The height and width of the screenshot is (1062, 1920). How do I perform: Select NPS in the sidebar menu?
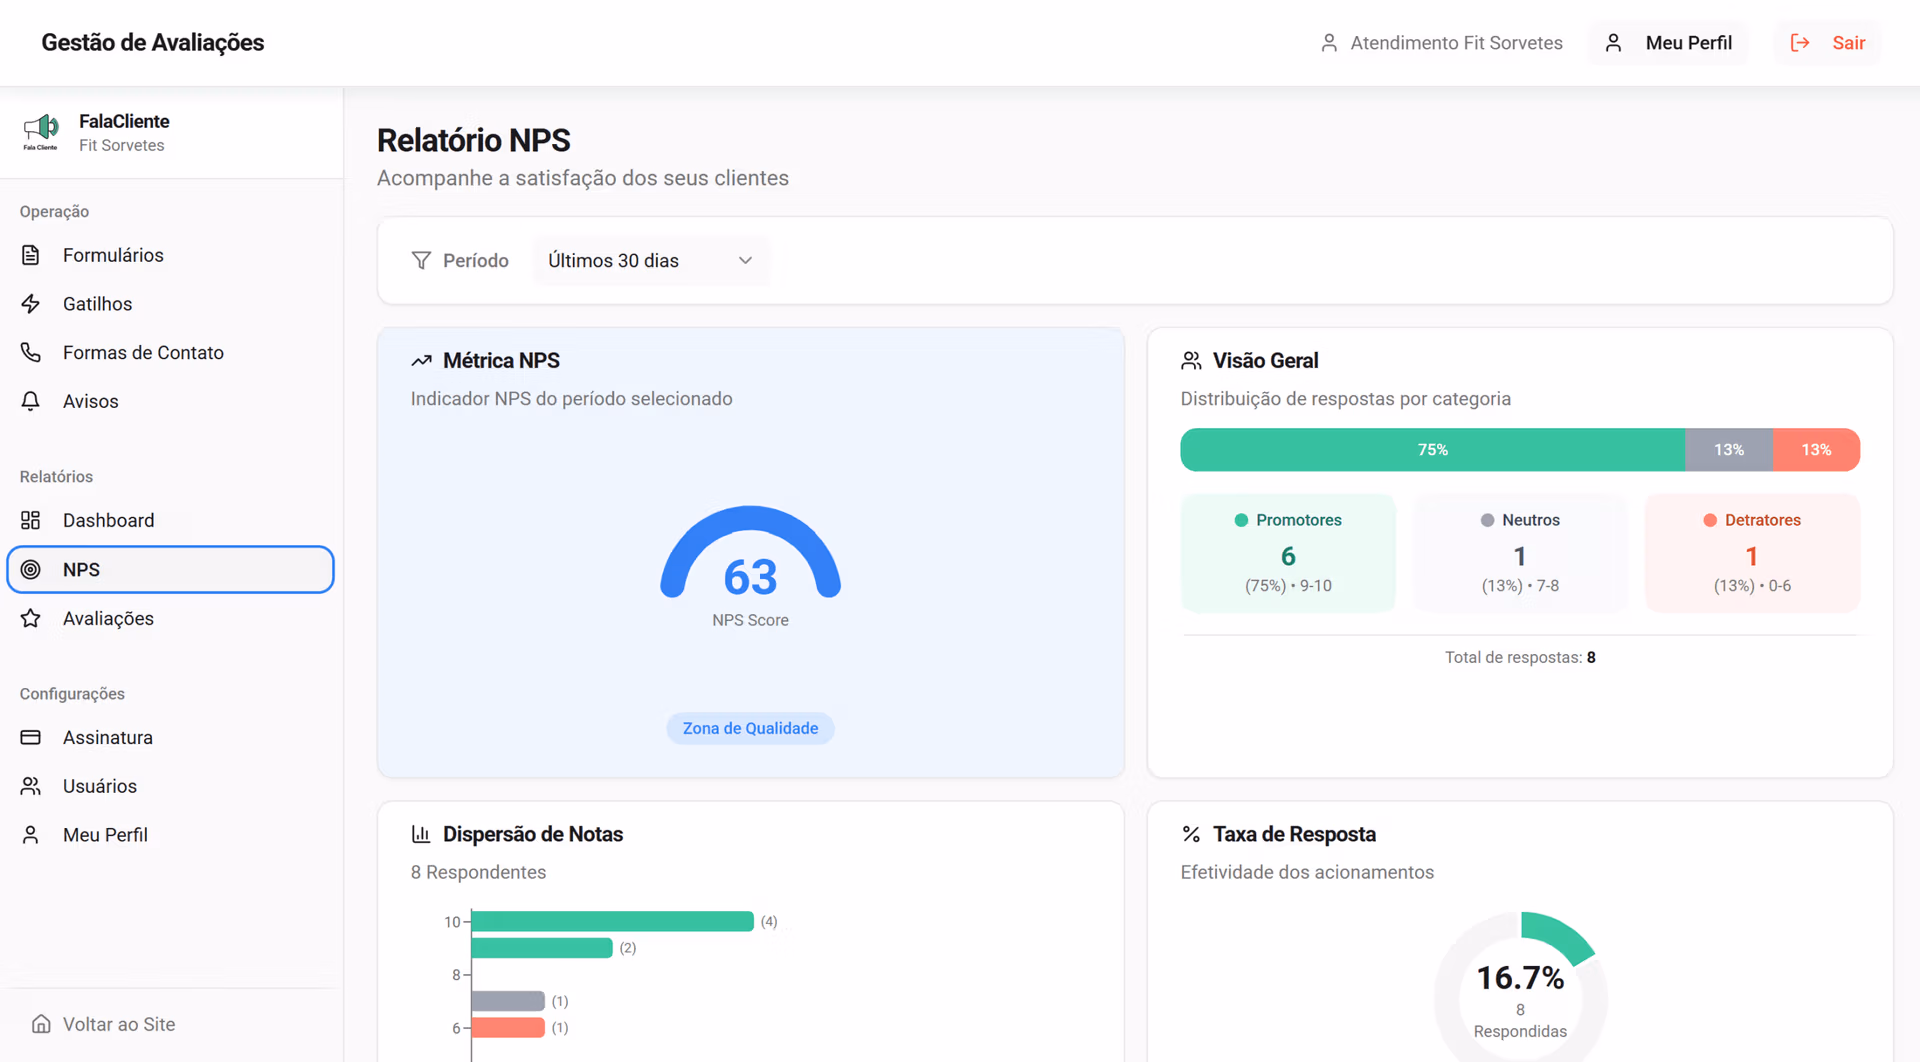(x=170, y=569)
